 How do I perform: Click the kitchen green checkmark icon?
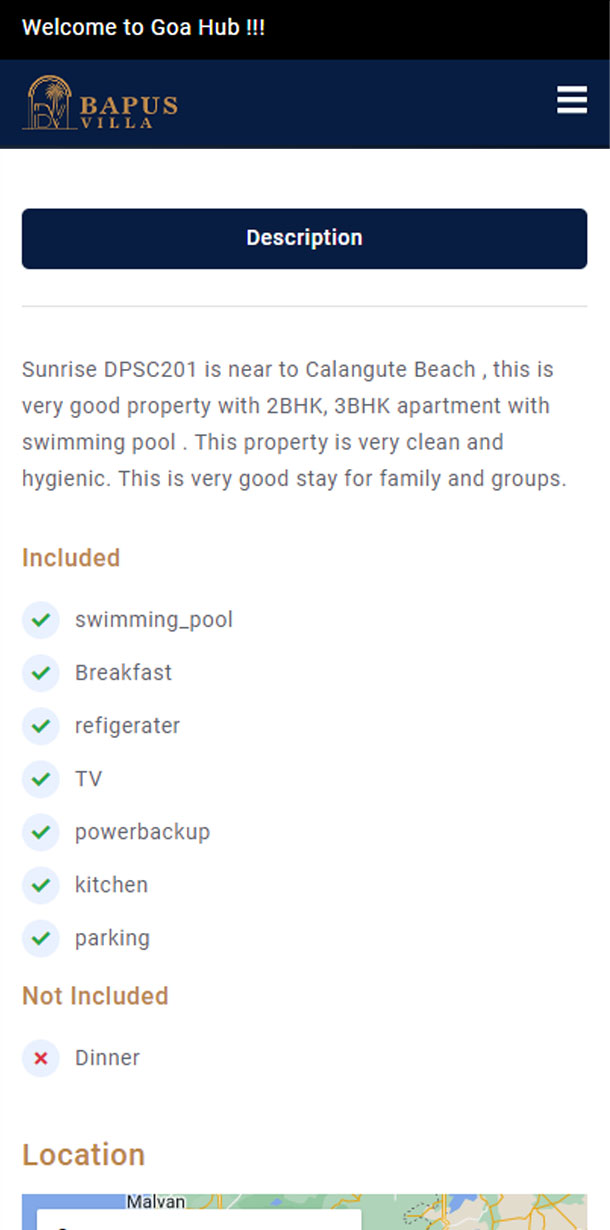(x=41, y=885)
